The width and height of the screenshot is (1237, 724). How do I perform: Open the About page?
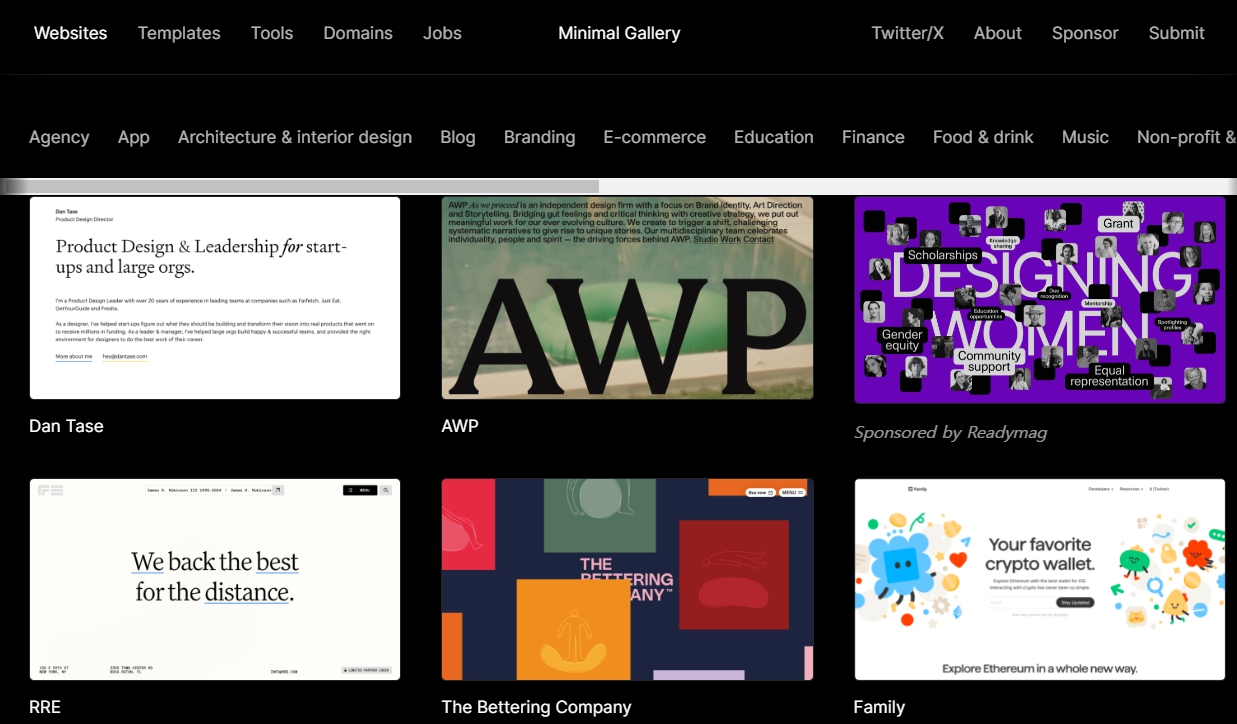pos(998,33)
